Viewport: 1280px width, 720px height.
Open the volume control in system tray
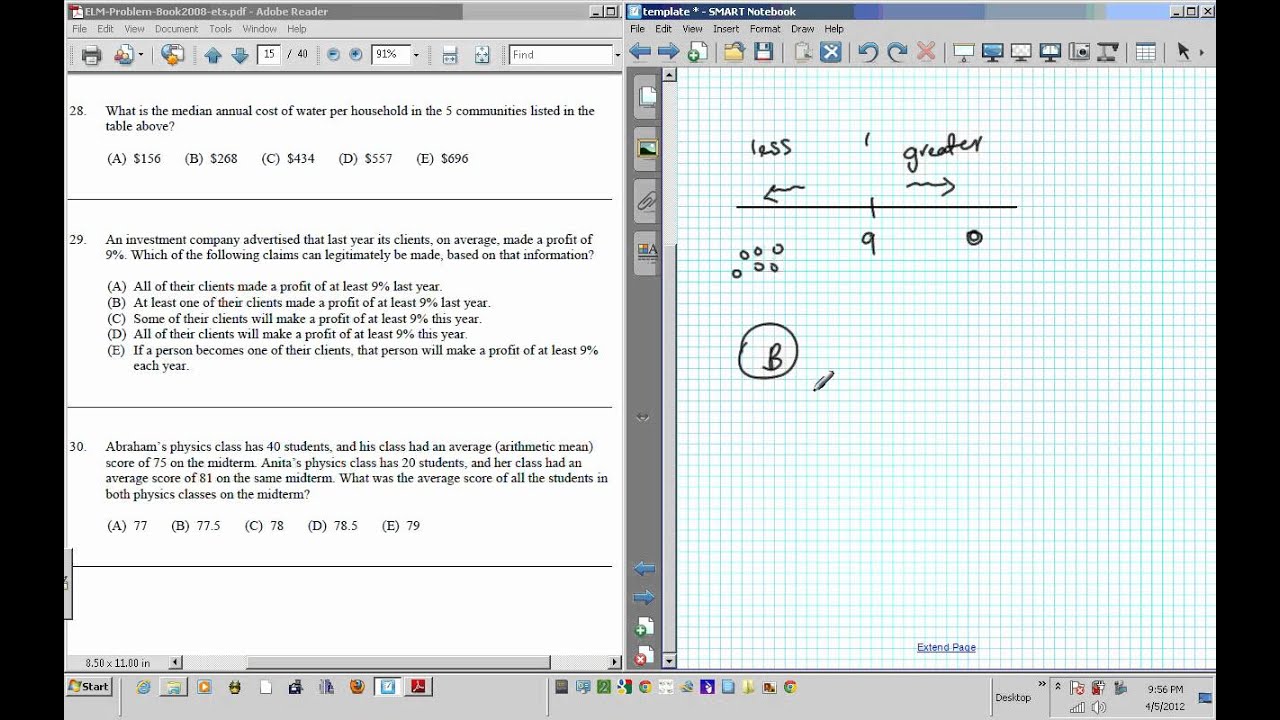[1099, 707]
